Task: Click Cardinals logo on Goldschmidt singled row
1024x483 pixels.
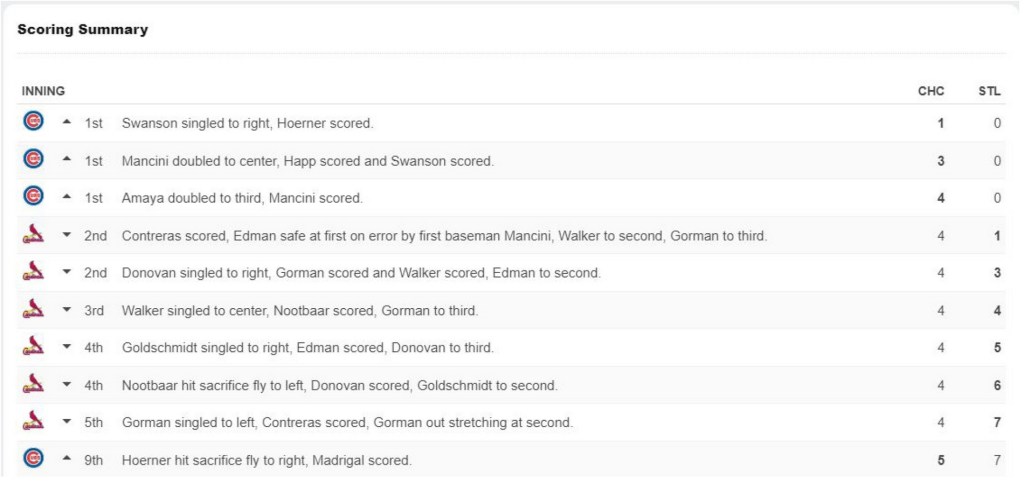Action: pos(33,347)
